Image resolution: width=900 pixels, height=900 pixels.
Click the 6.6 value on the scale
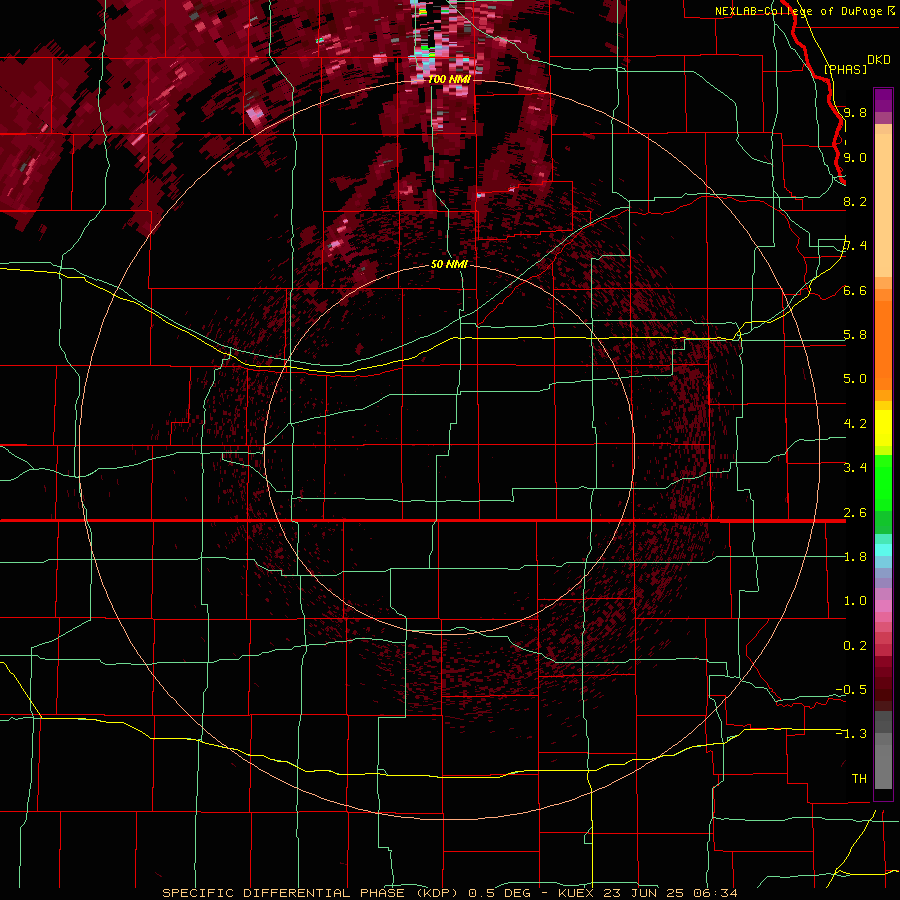[855, 290]
